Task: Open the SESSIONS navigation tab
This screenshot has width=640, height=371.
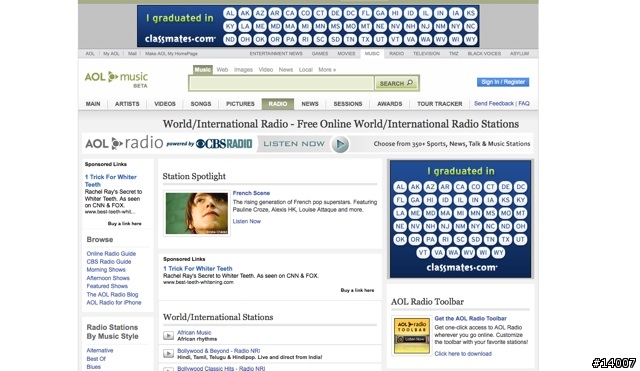Action: point(348,104)
